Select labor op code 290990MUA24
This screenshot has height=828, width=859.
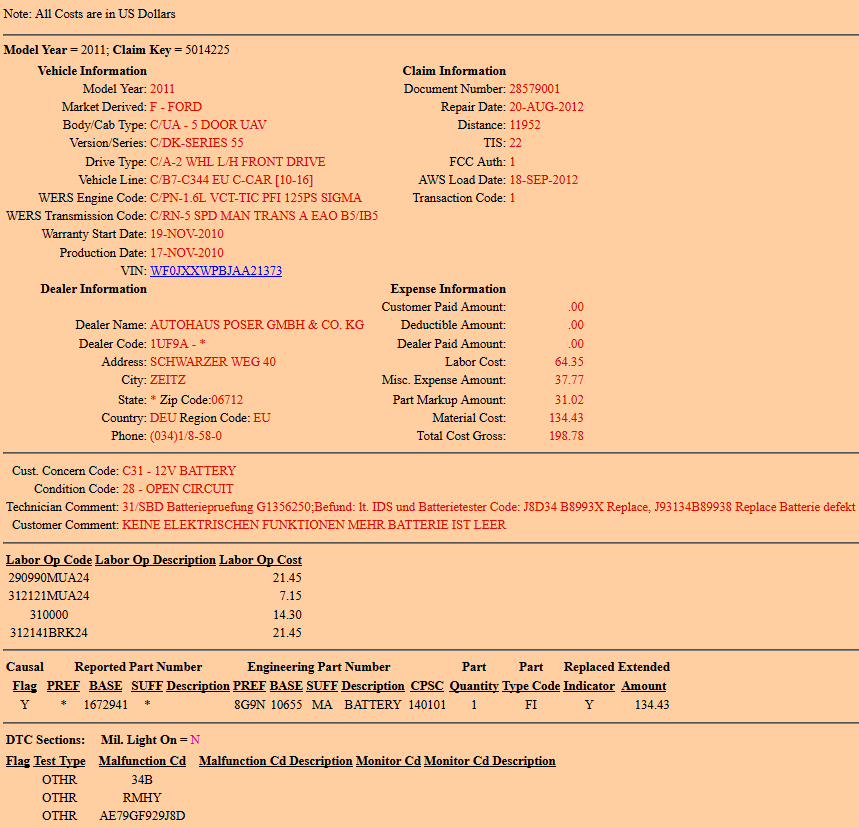[x=49, y=578]
